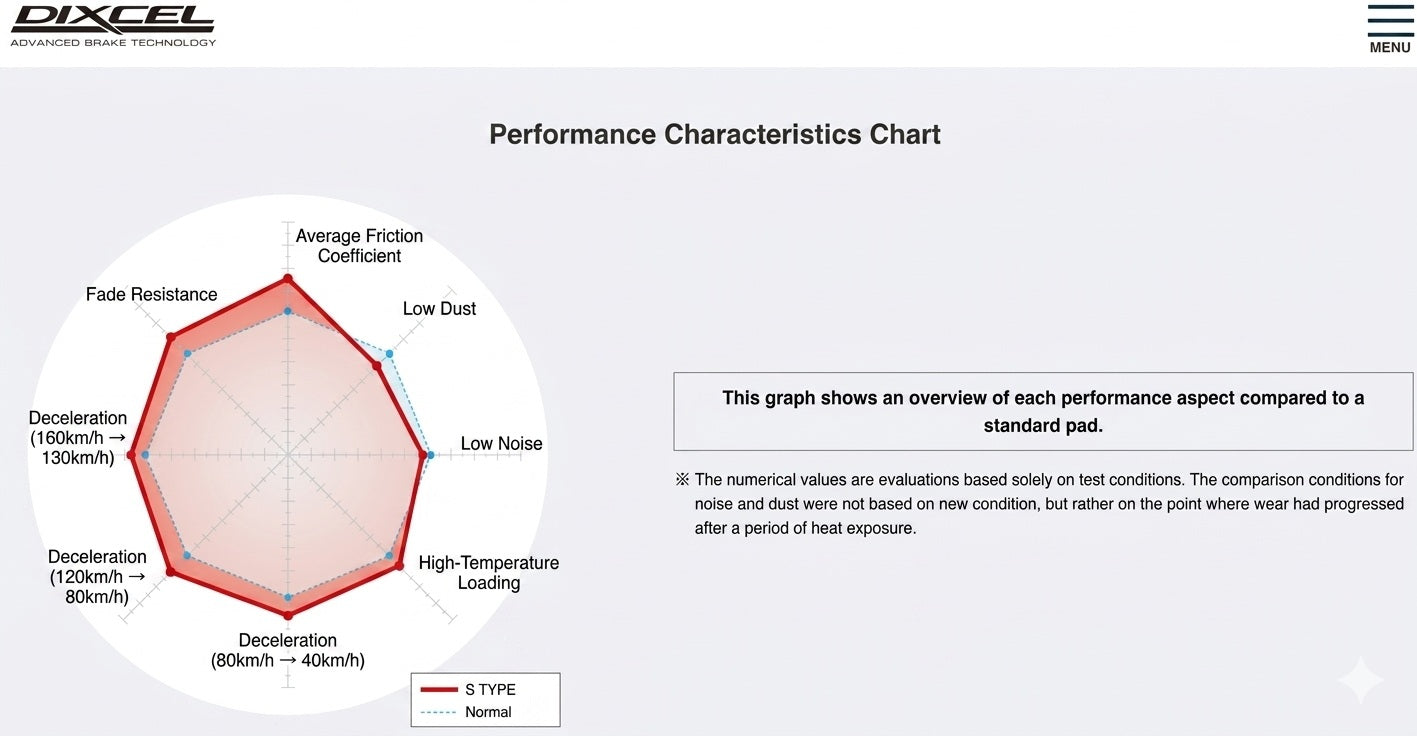Click the Fade Resistance axis label
The image size is (1417, 736).
click(151, 294)
